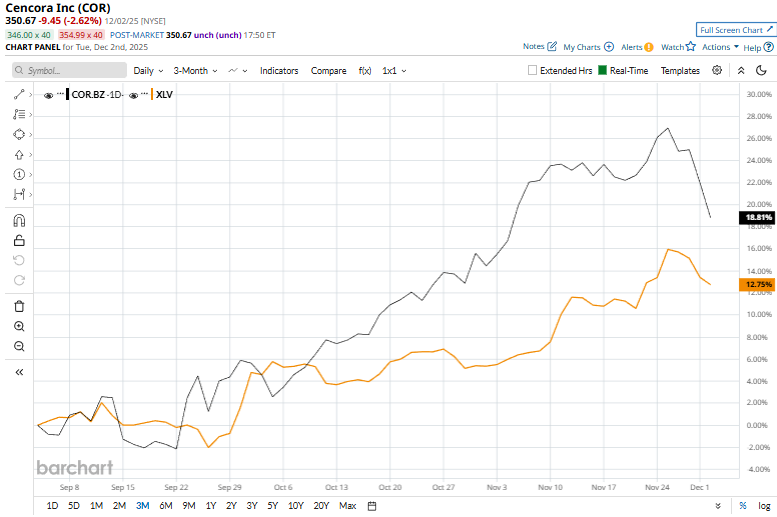This screenshot has width=777, height=517.
Task: Open the My Charts link
Action: tap(582, 47)
